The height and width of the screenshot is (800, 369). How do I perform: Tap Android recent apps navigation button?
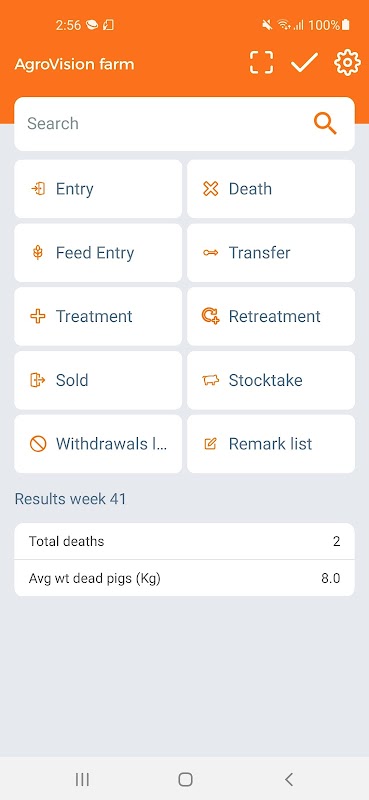point(82,779)
